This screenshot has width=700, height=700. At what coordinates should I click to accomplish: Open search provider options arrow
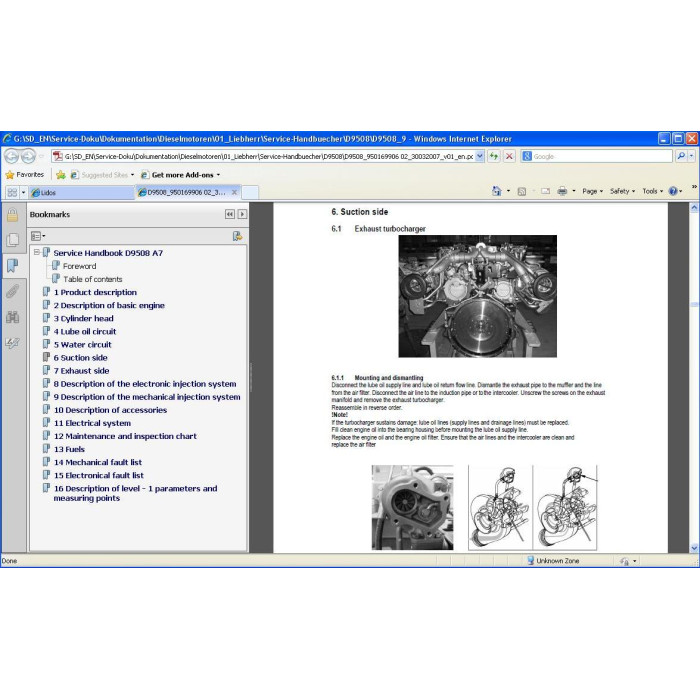[x=692, y=156]
